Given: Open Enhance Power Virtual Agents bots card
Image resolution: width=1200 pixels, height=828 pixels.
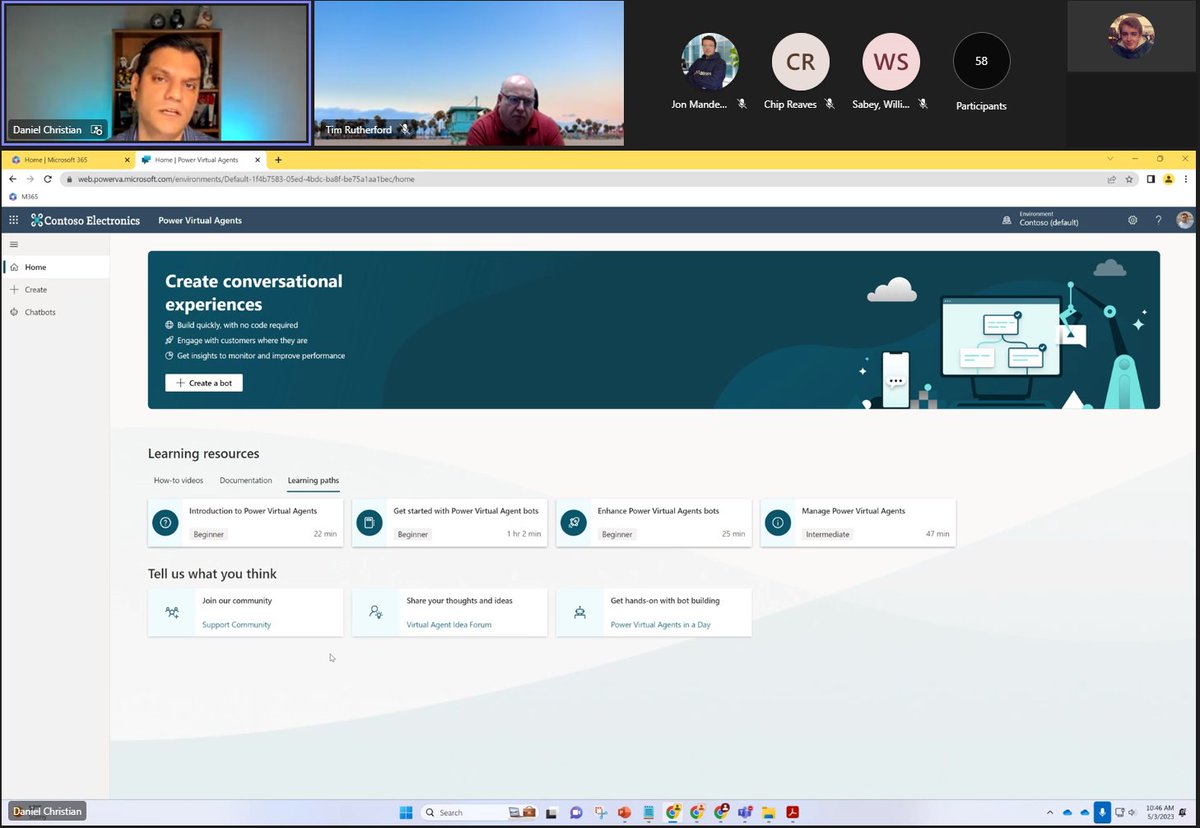Looking at the screenshot, I should coord(654,522).
